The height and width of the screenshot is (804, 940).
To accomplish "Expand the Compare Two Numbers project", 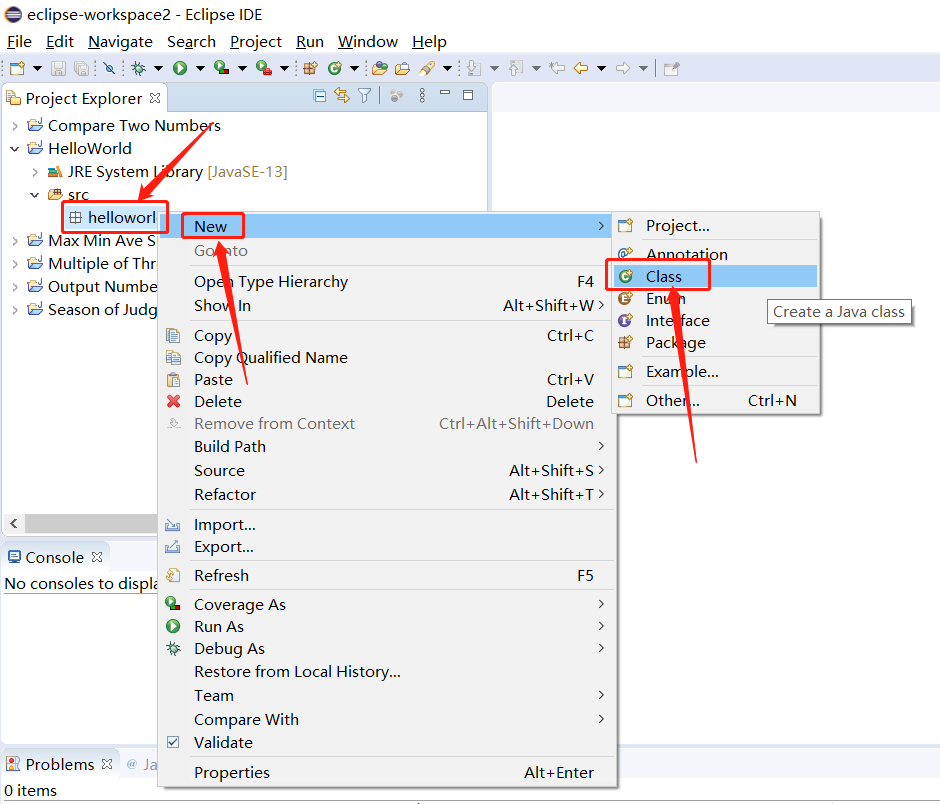I will [x=14, y=126].
